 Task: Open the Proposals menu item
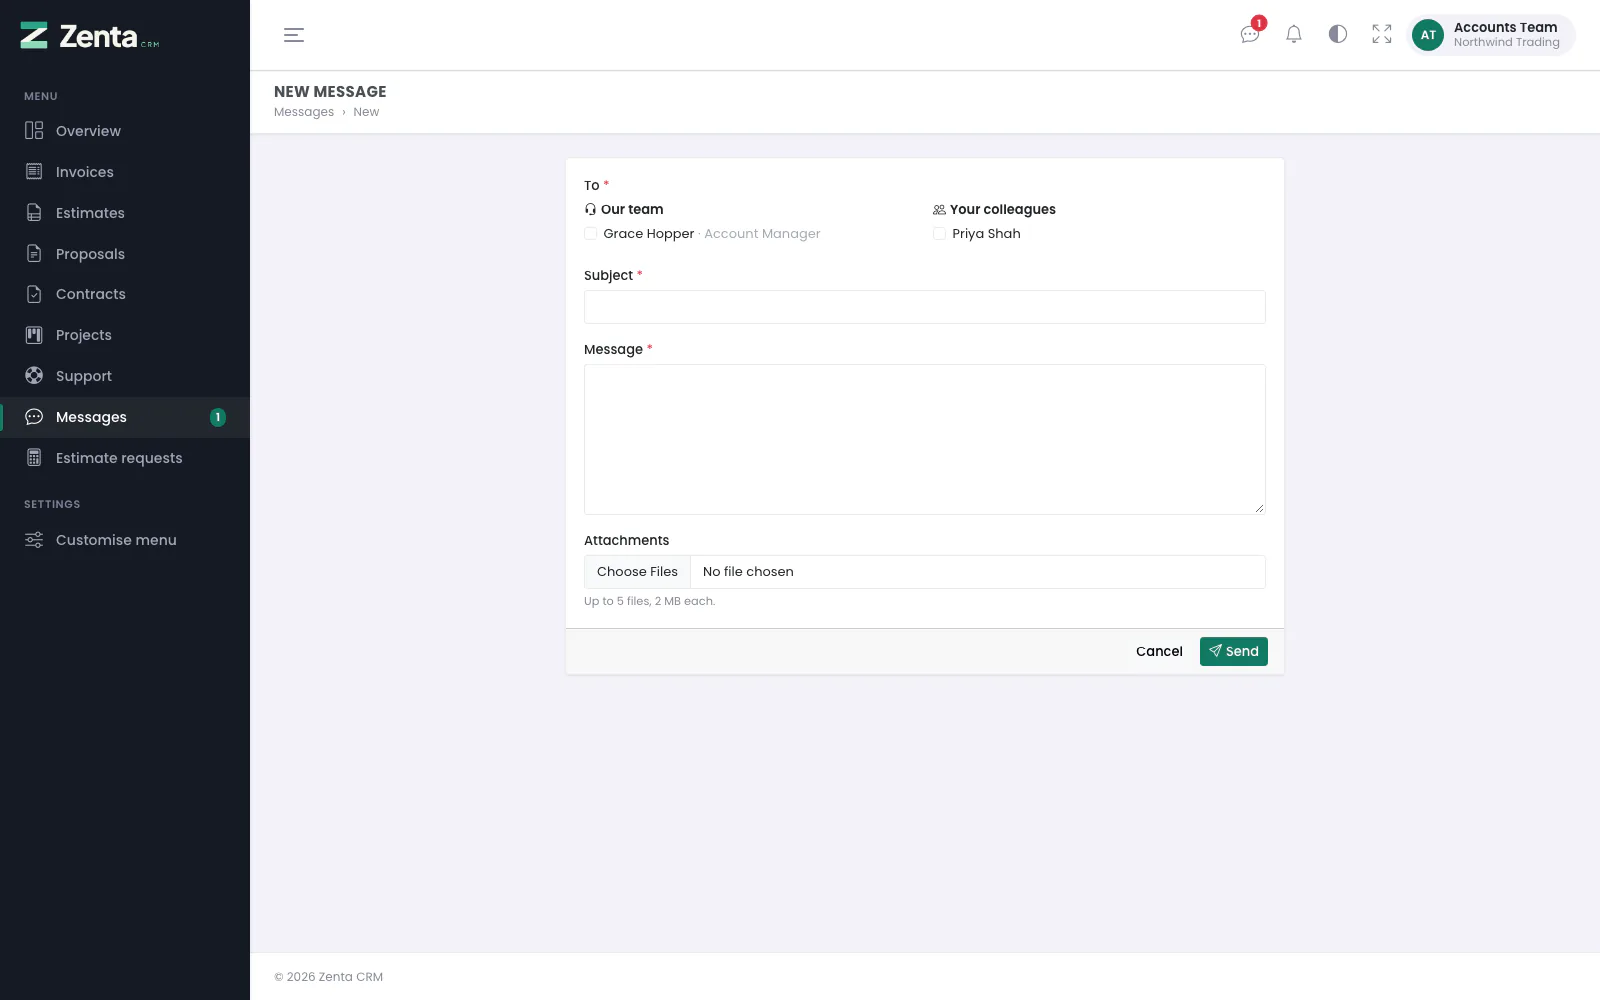point(125,254)
